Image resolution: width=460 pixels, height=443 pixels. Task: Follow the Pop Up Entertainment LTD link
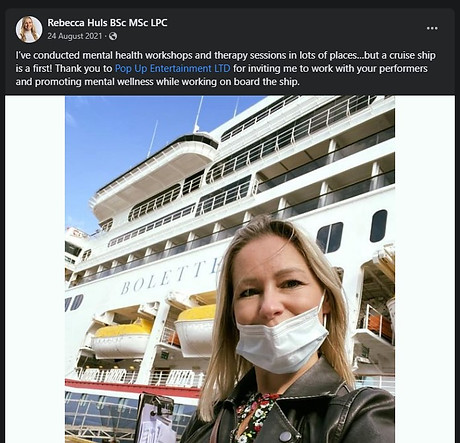point(172,68)
